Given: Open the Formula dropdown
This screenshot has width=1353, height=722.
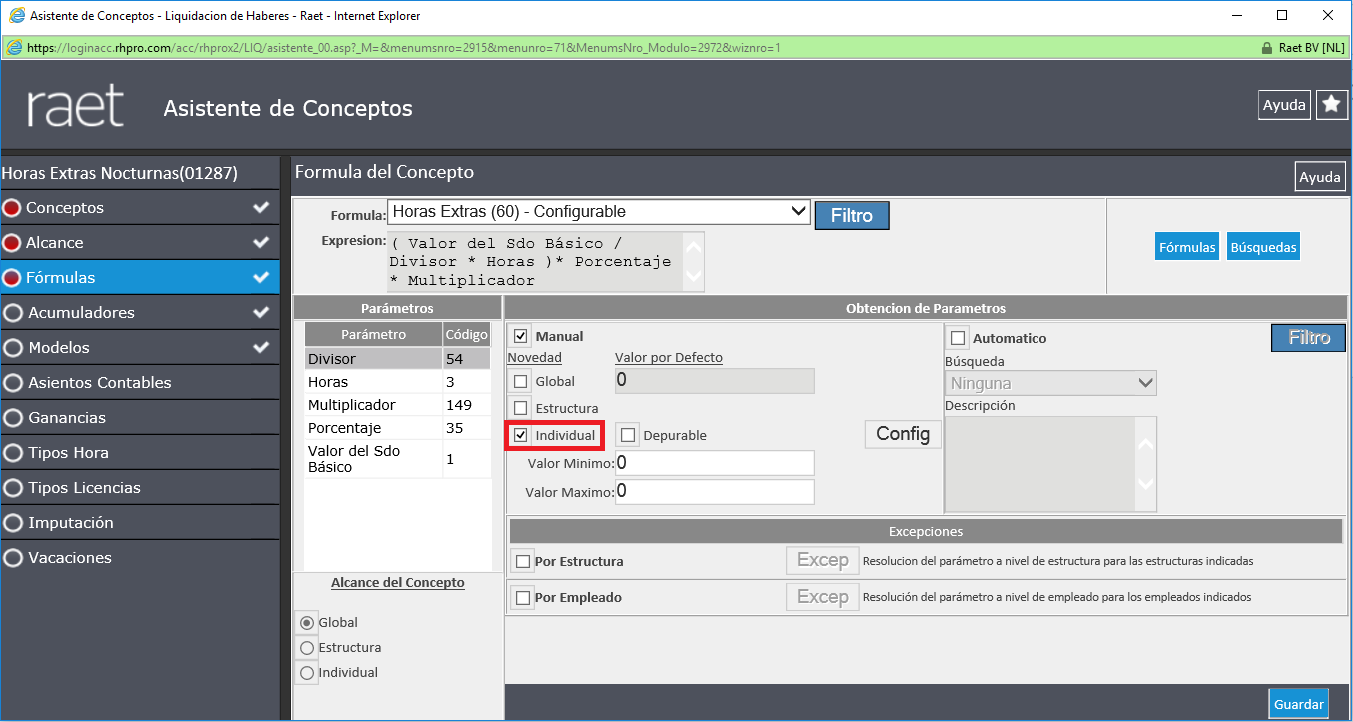Looking at the screenshot, I should pos(598,211).
